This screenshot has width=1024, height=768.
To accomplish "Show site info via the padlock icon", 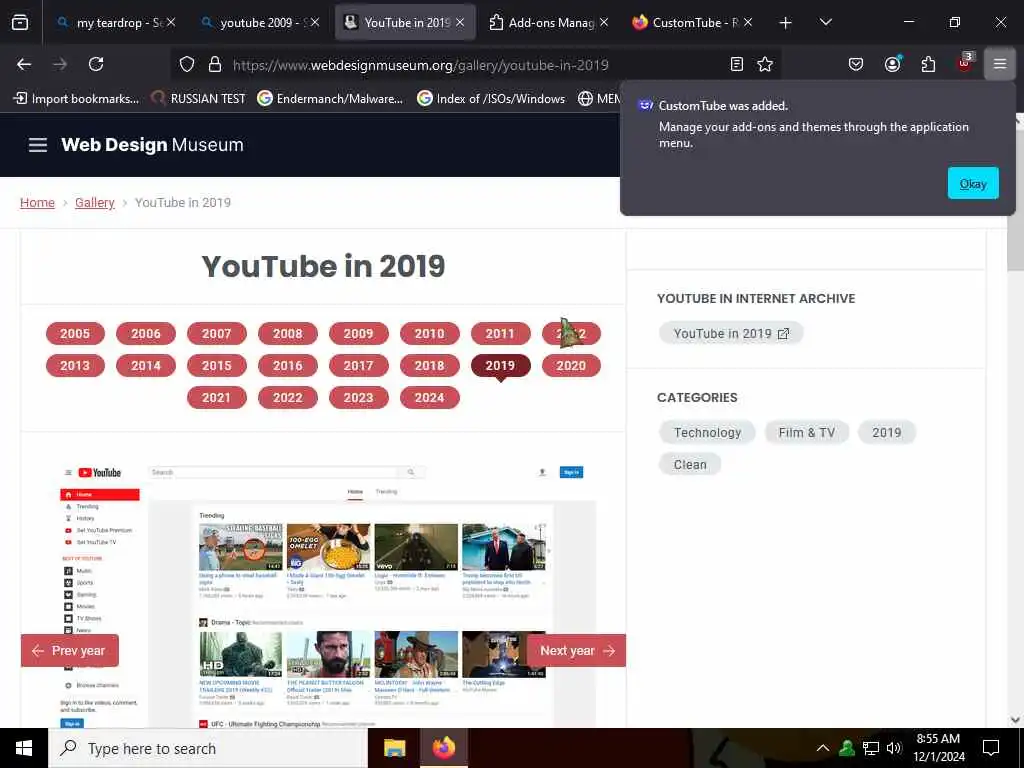I will (x=215, y=64).
